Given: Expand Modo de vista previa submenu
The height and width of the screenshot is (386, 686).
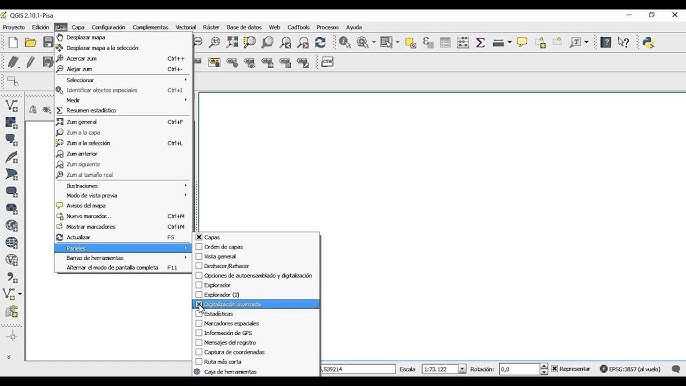Looking at the screenshot, I should pyautogui.click(x=123, y=196).
